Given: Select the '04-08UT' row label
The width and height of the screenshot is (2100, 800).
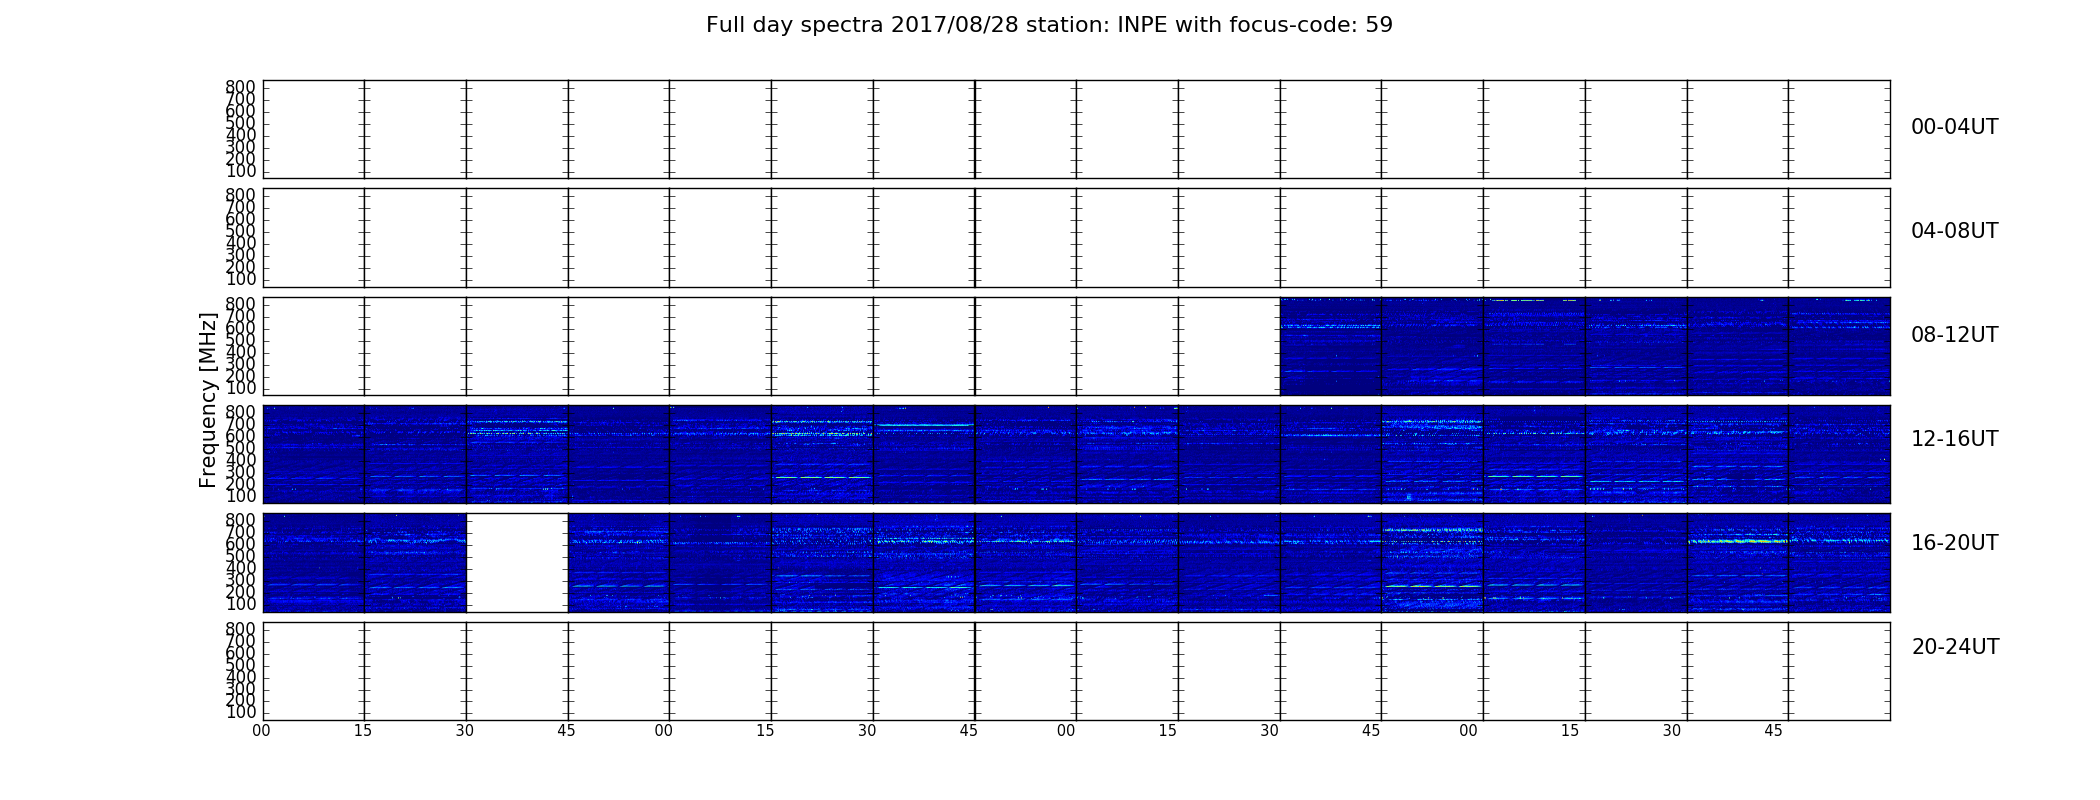Looking at the screenshot, I should [1955, 231].
